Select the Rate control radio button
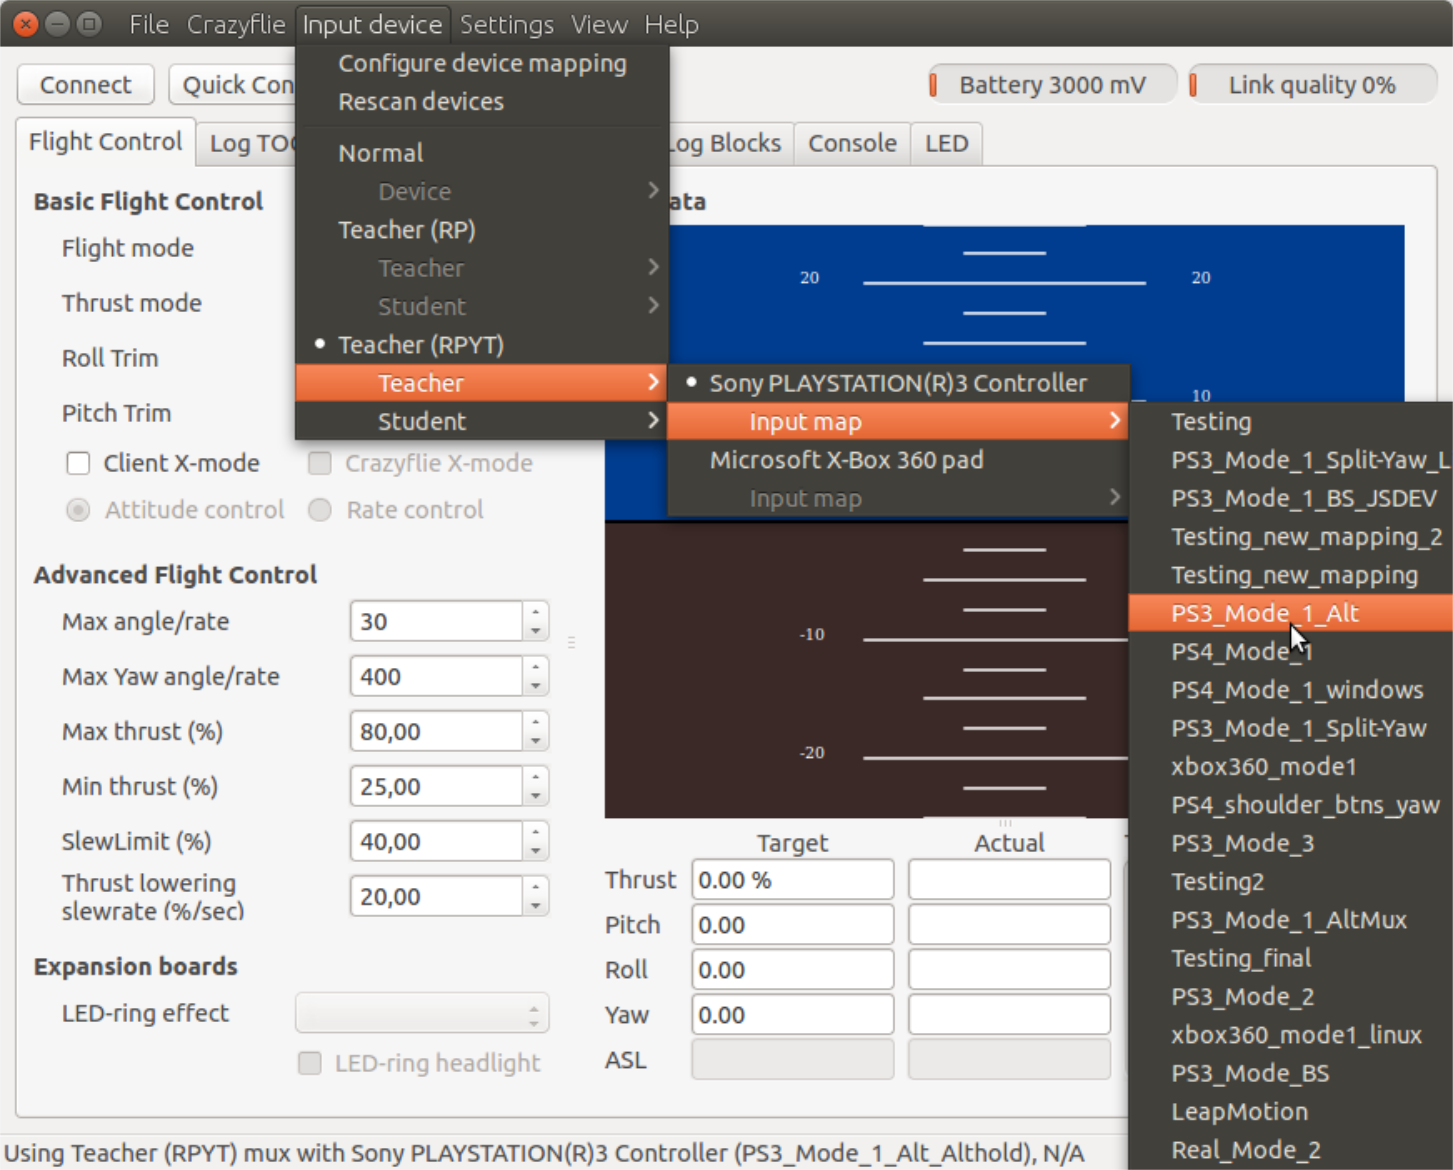 click(320, 510)
